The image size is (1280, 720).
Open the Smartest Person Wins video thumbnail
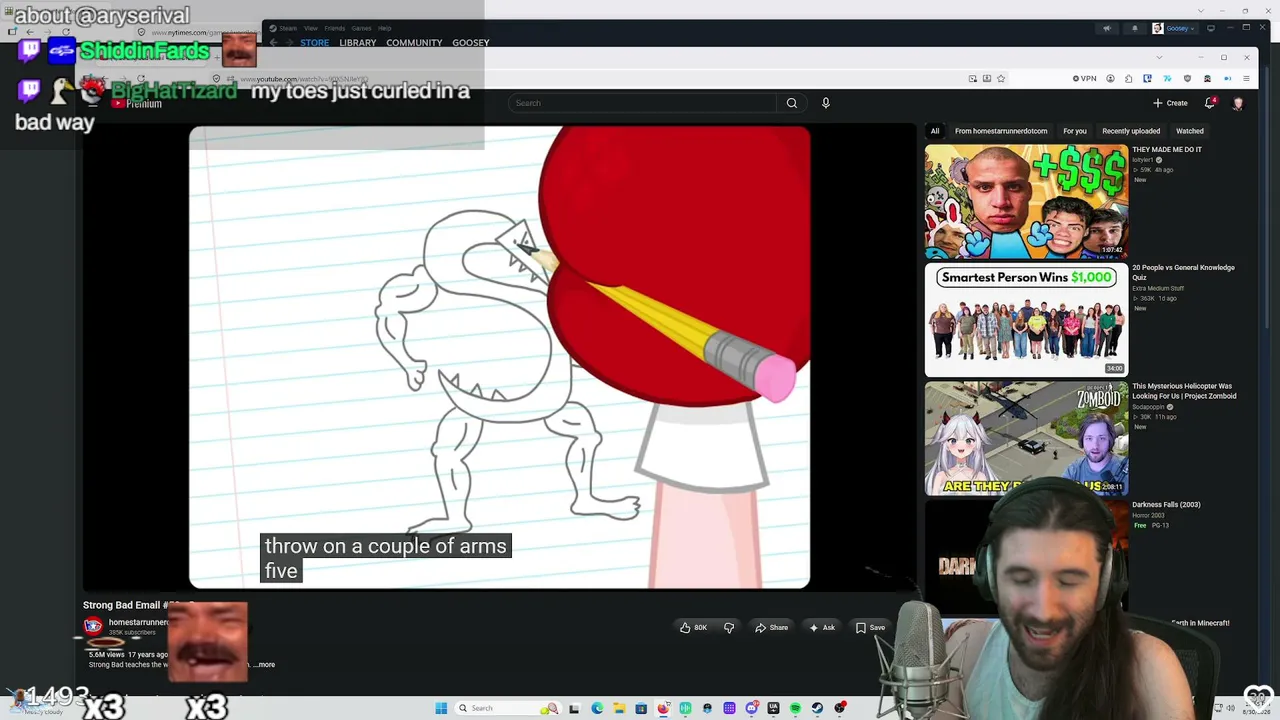point(1026,320)
